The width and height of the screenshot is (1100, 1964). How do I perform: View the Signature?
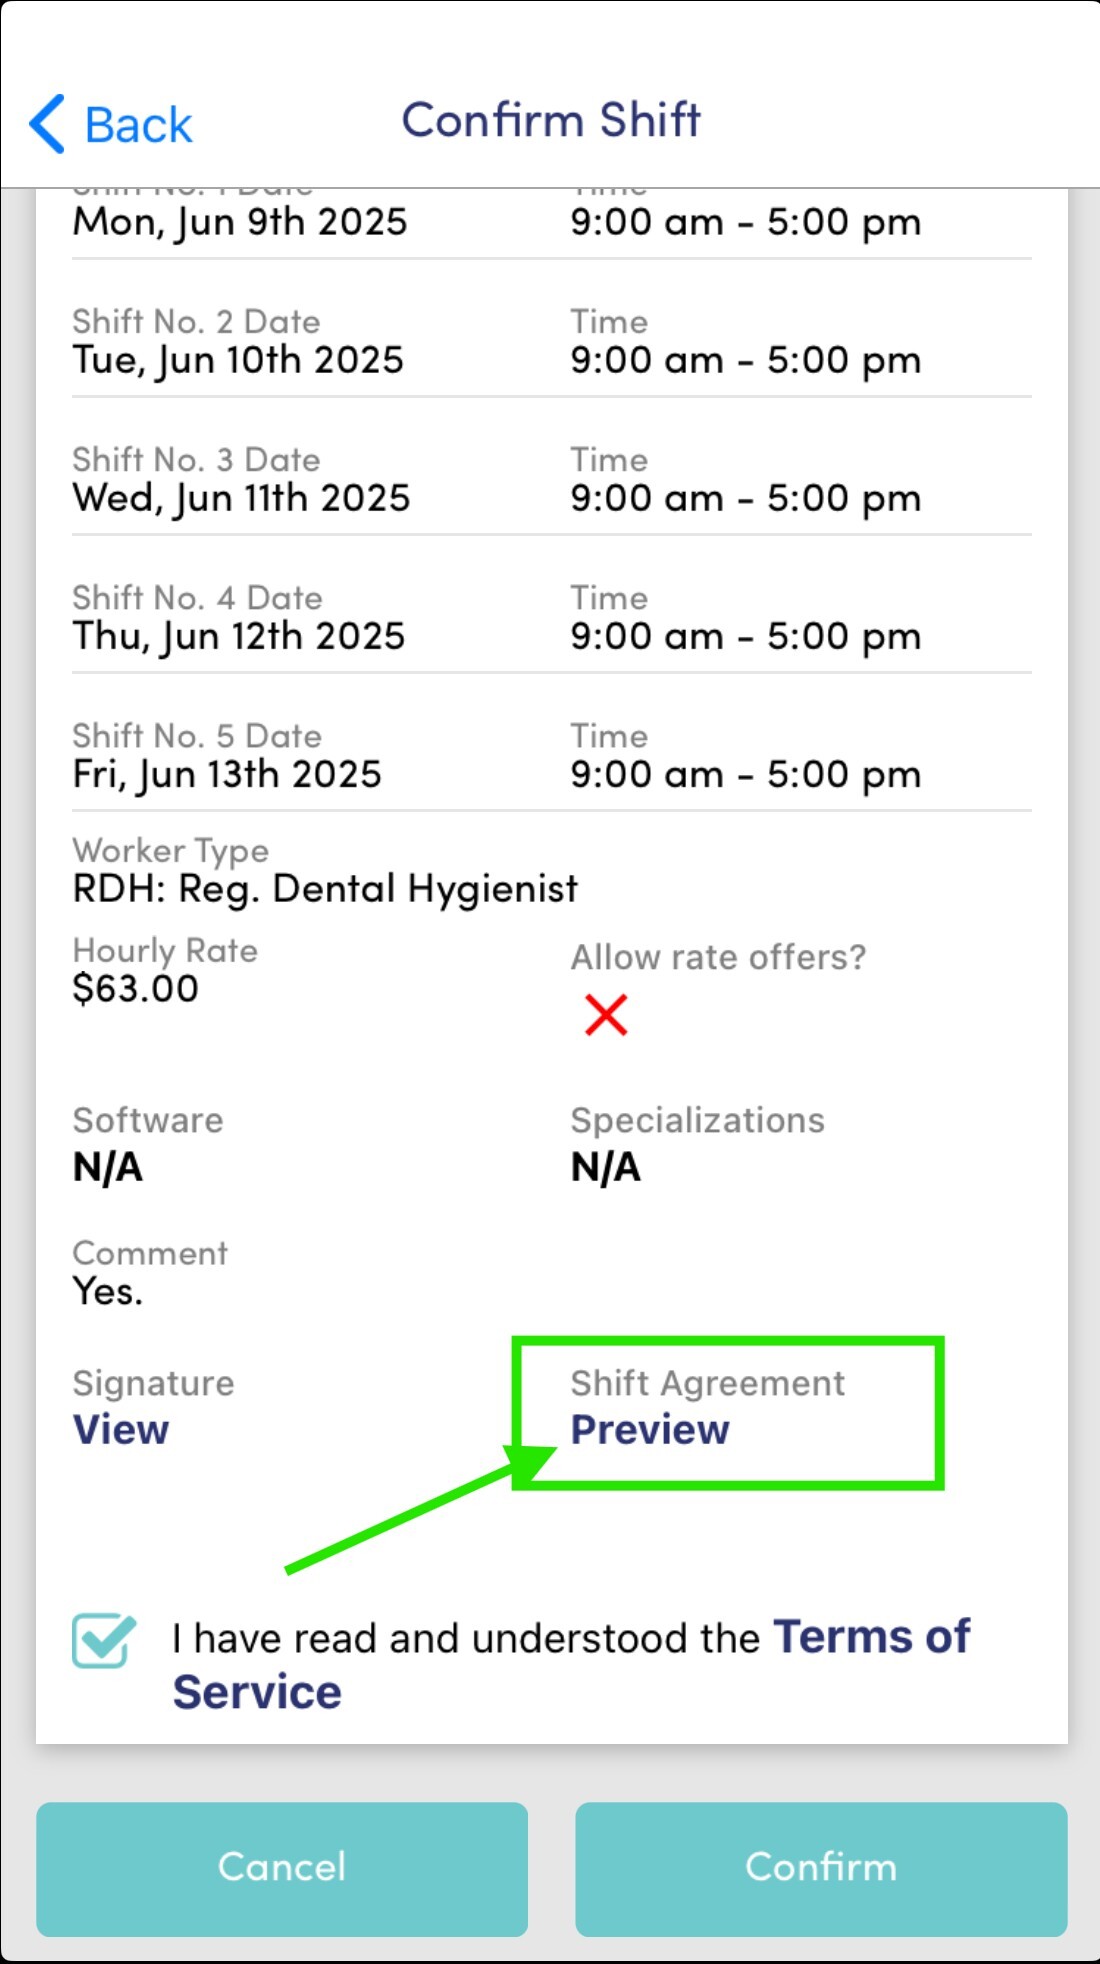pos(121,1430)
